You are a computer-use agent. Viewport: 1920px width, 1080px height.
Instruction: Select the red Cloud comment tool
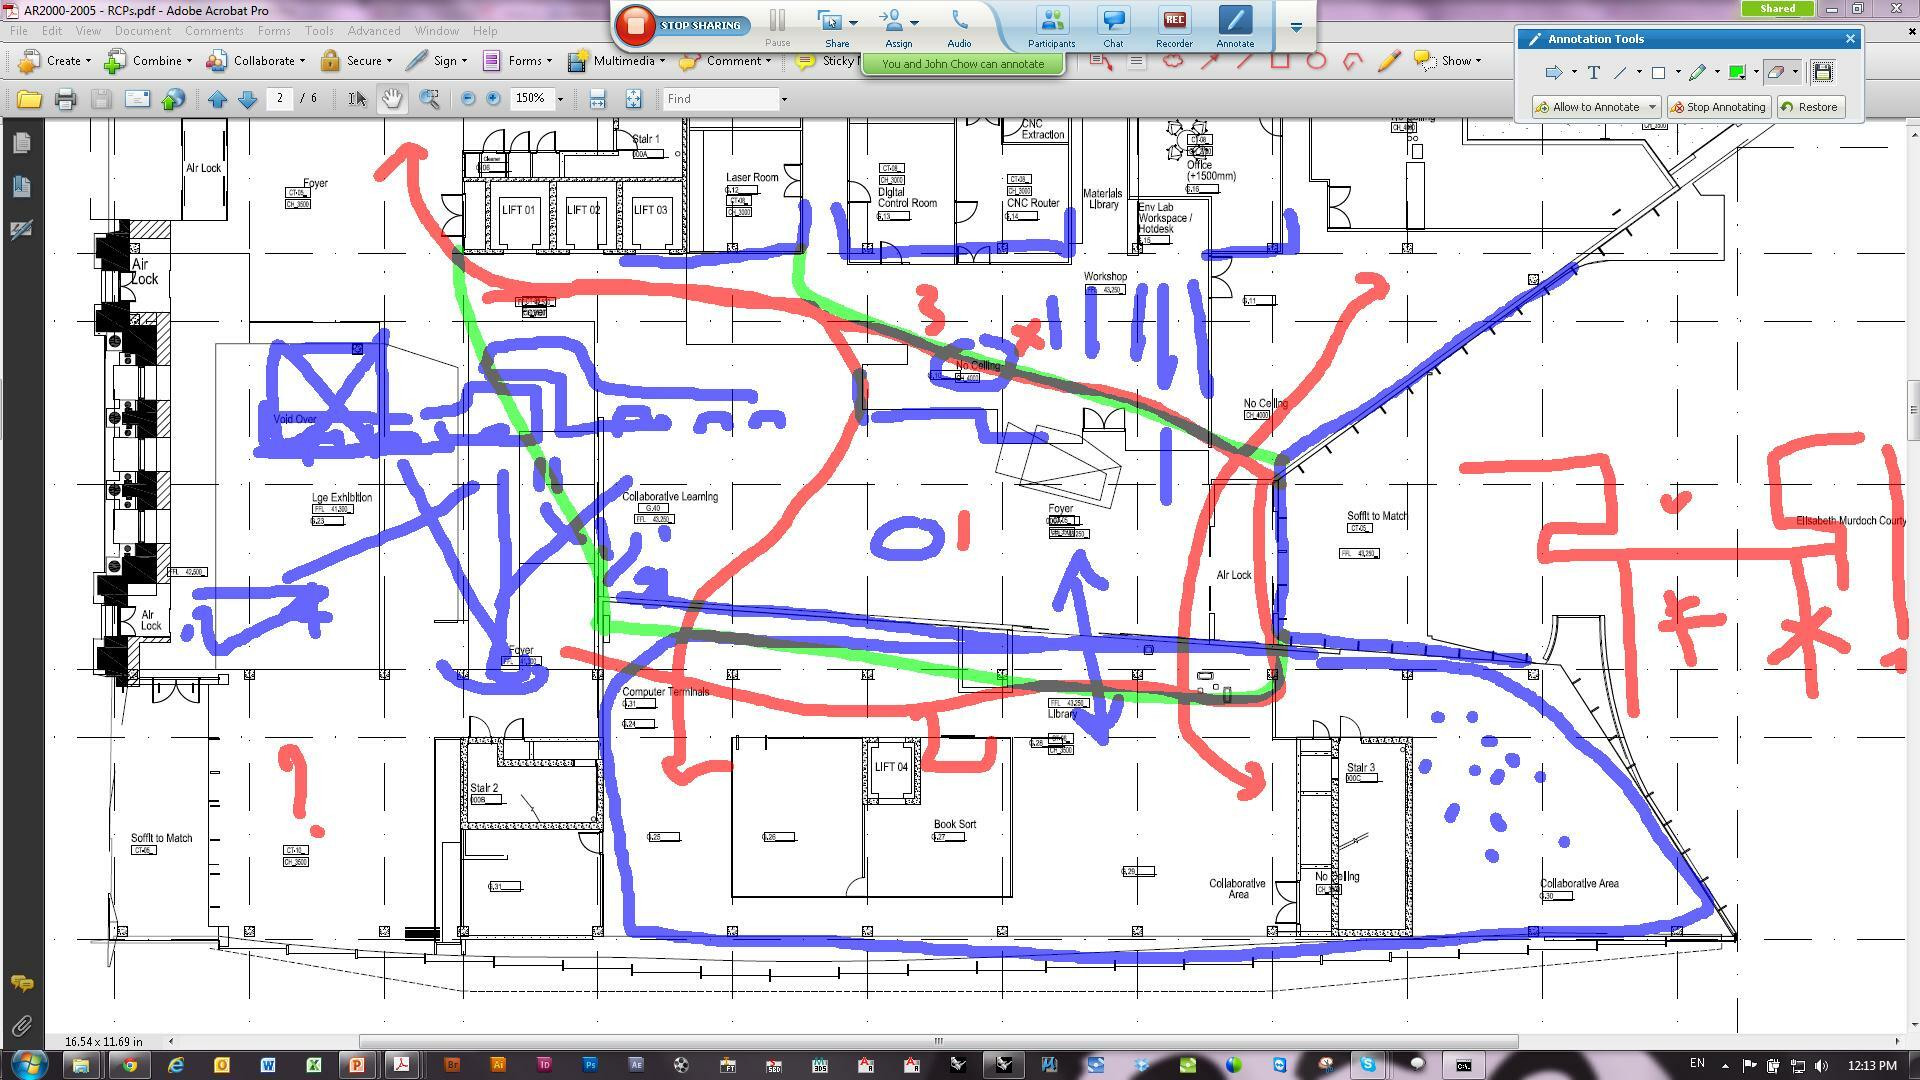(x=1173, y=62)
